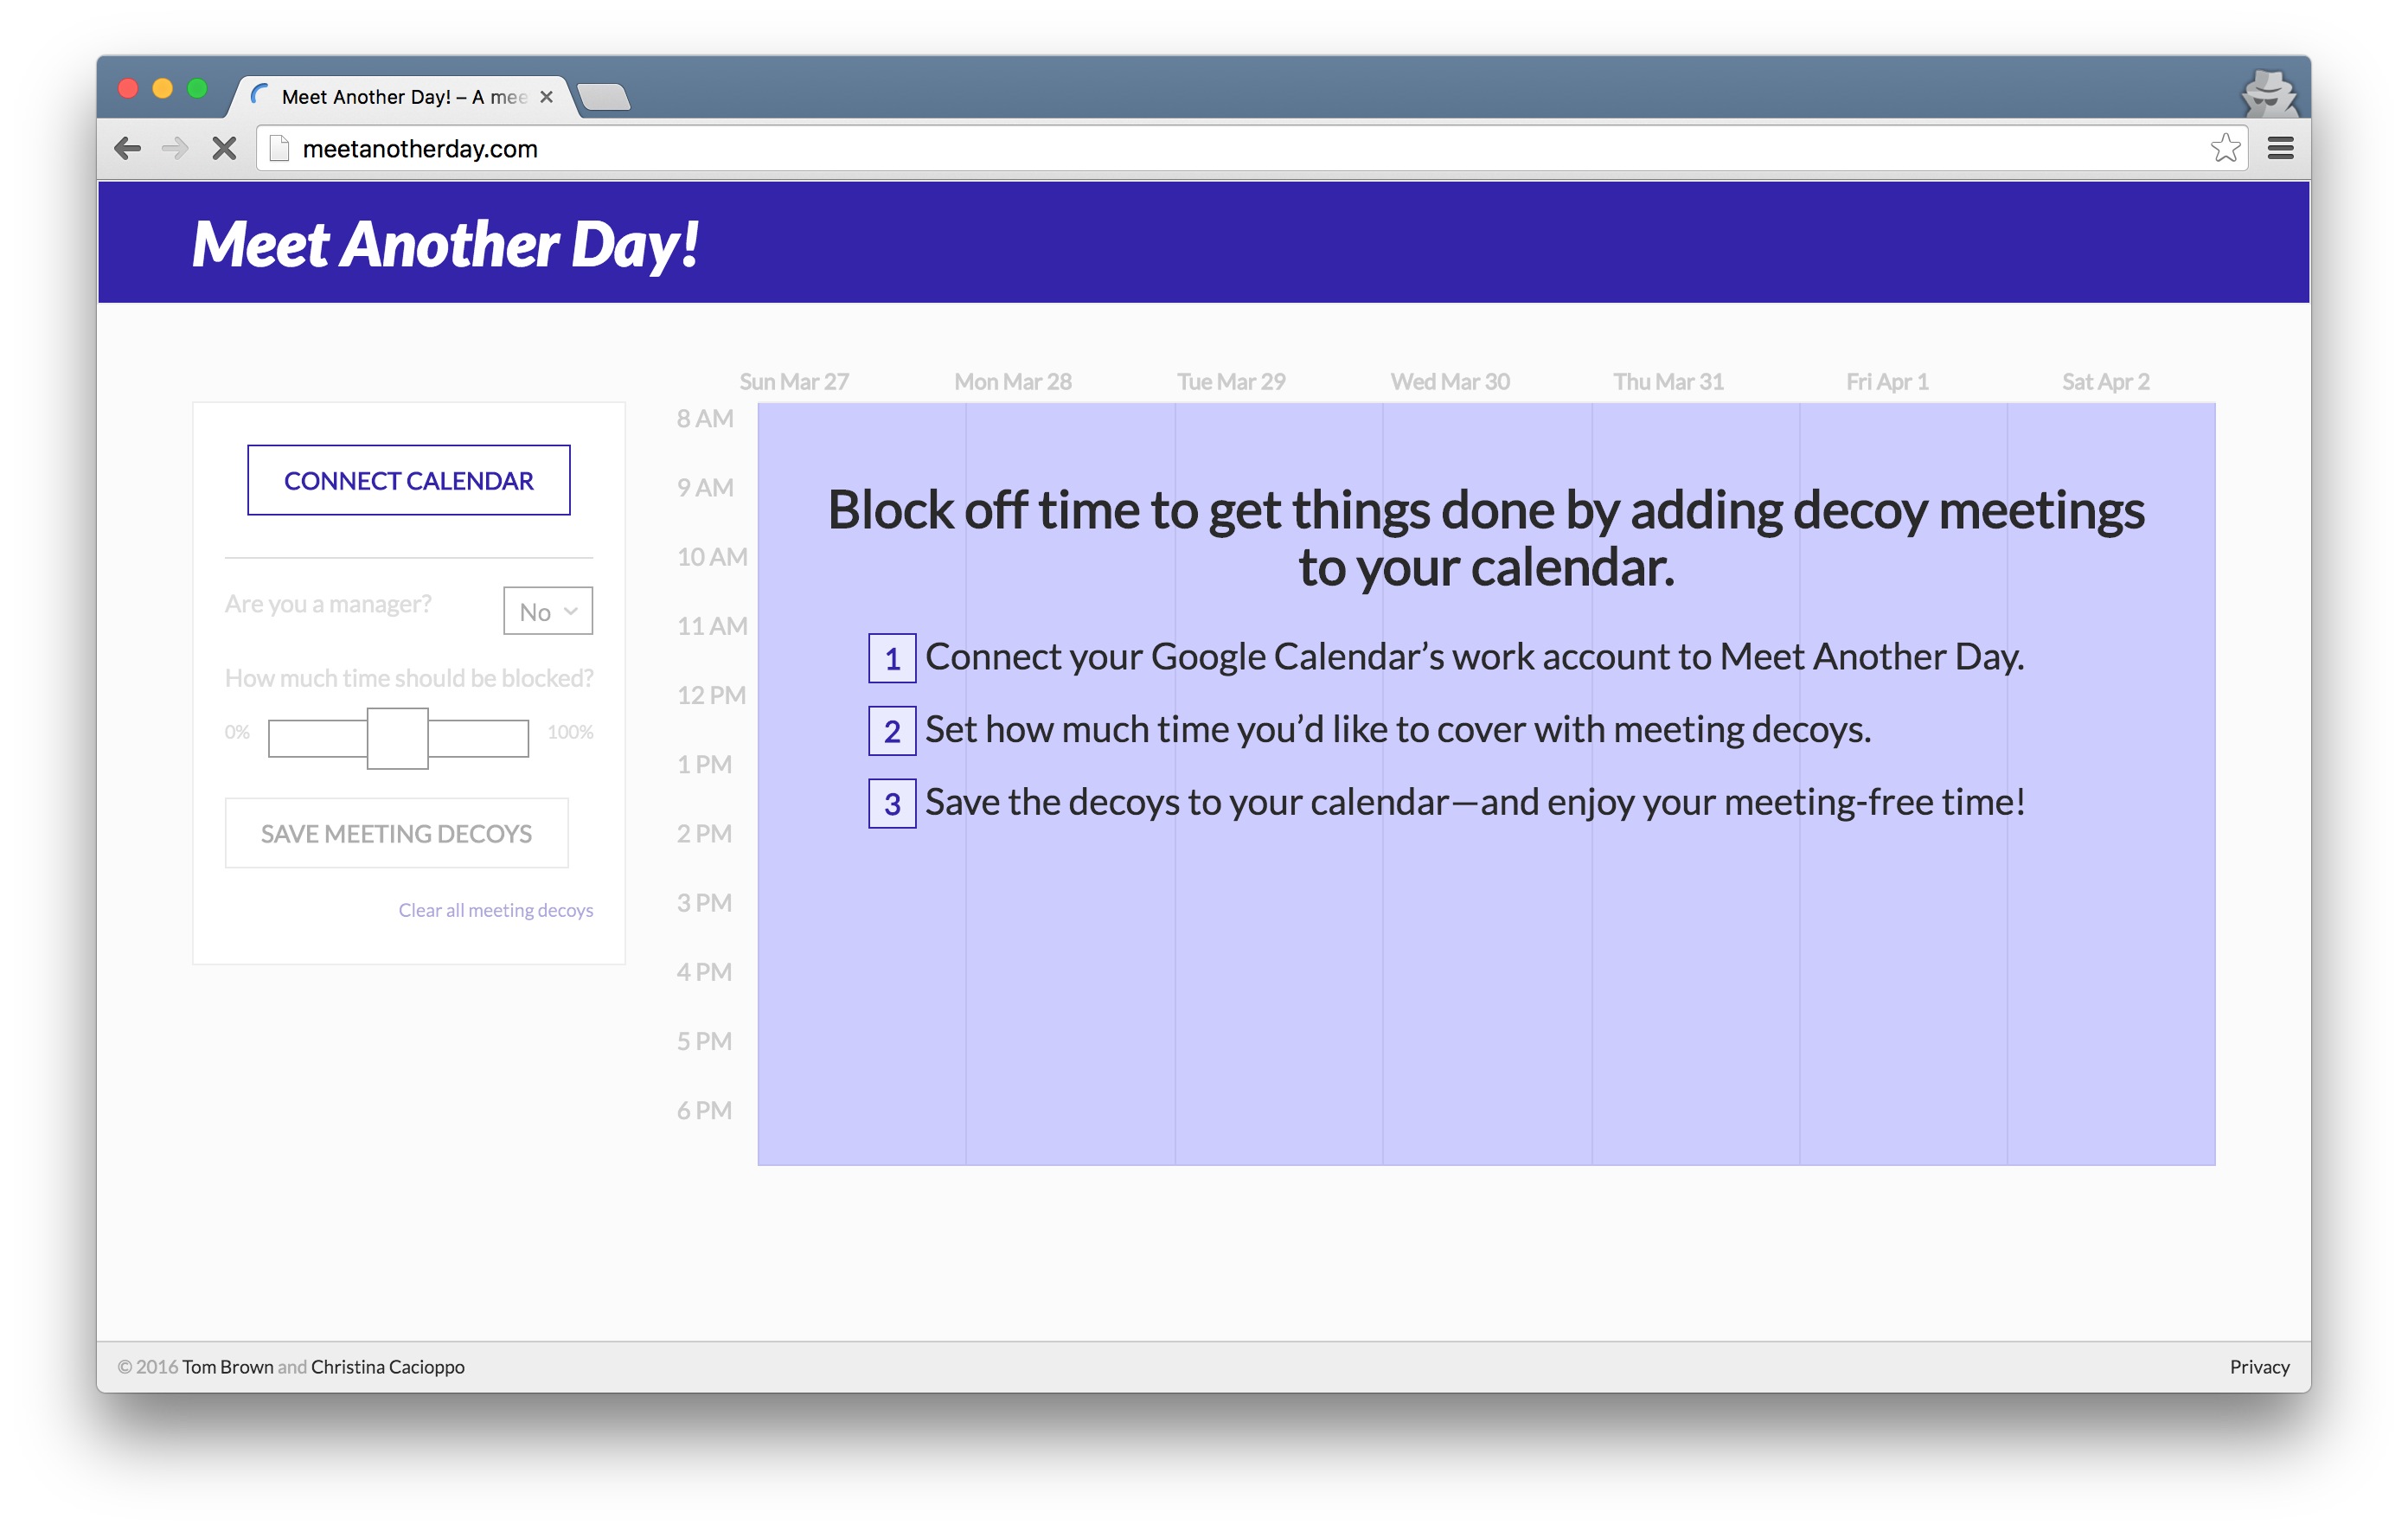Click the bookmark star in the address bar
This screenshot has height=1531, width=2408.
pos(2225,147)
